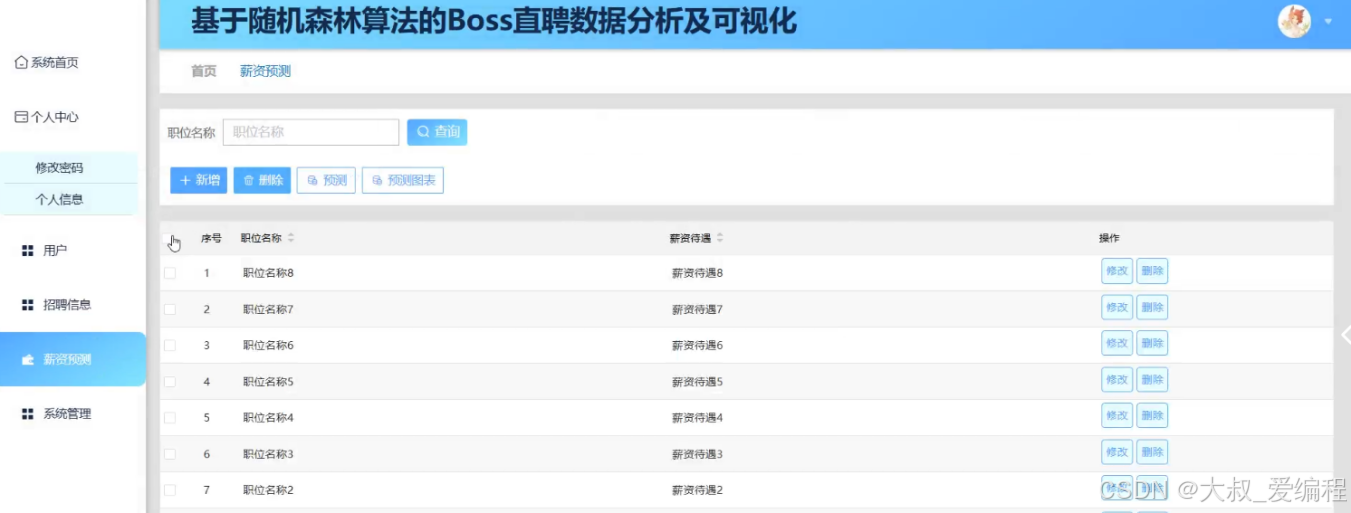Expand 个人中心 sidebar menu

tap(47, 117)
